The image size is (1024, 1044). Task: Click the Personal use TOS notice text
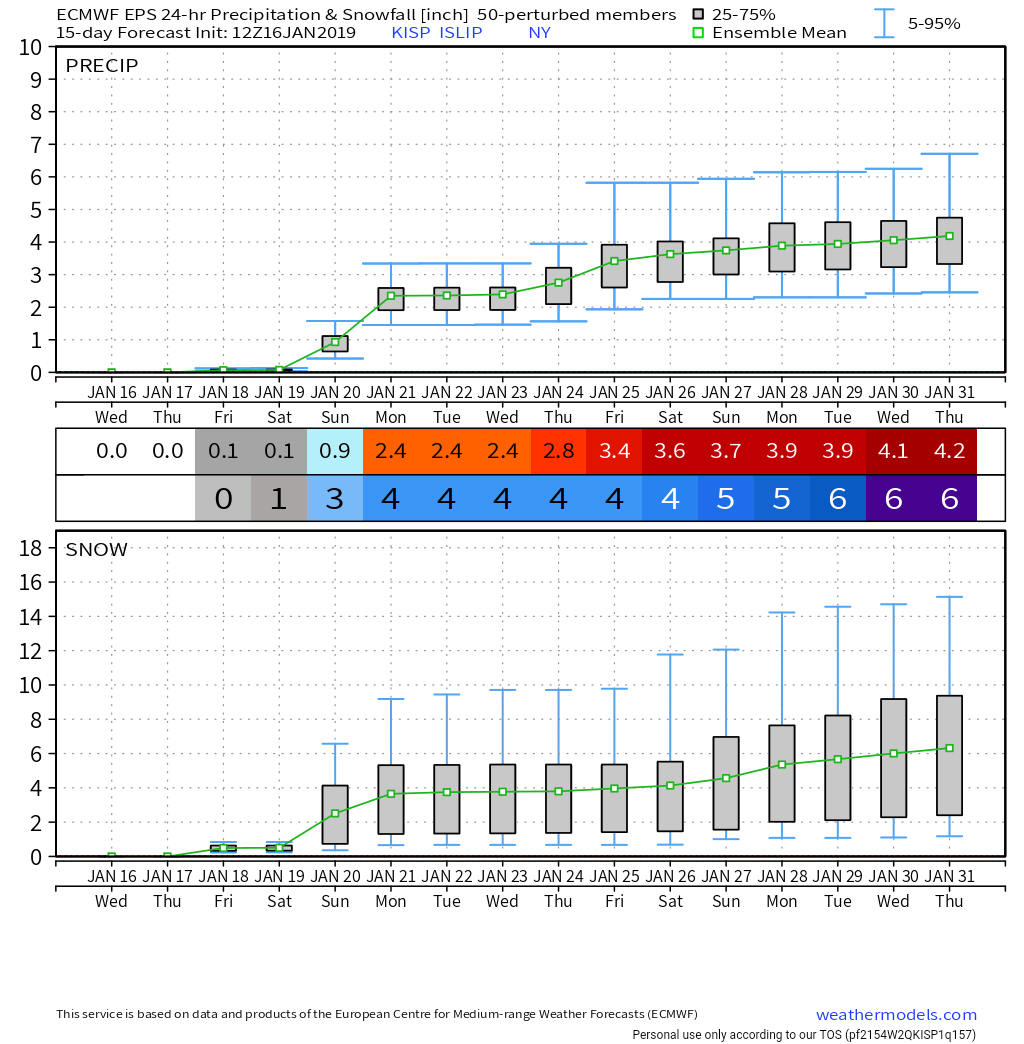(804, 1035)
